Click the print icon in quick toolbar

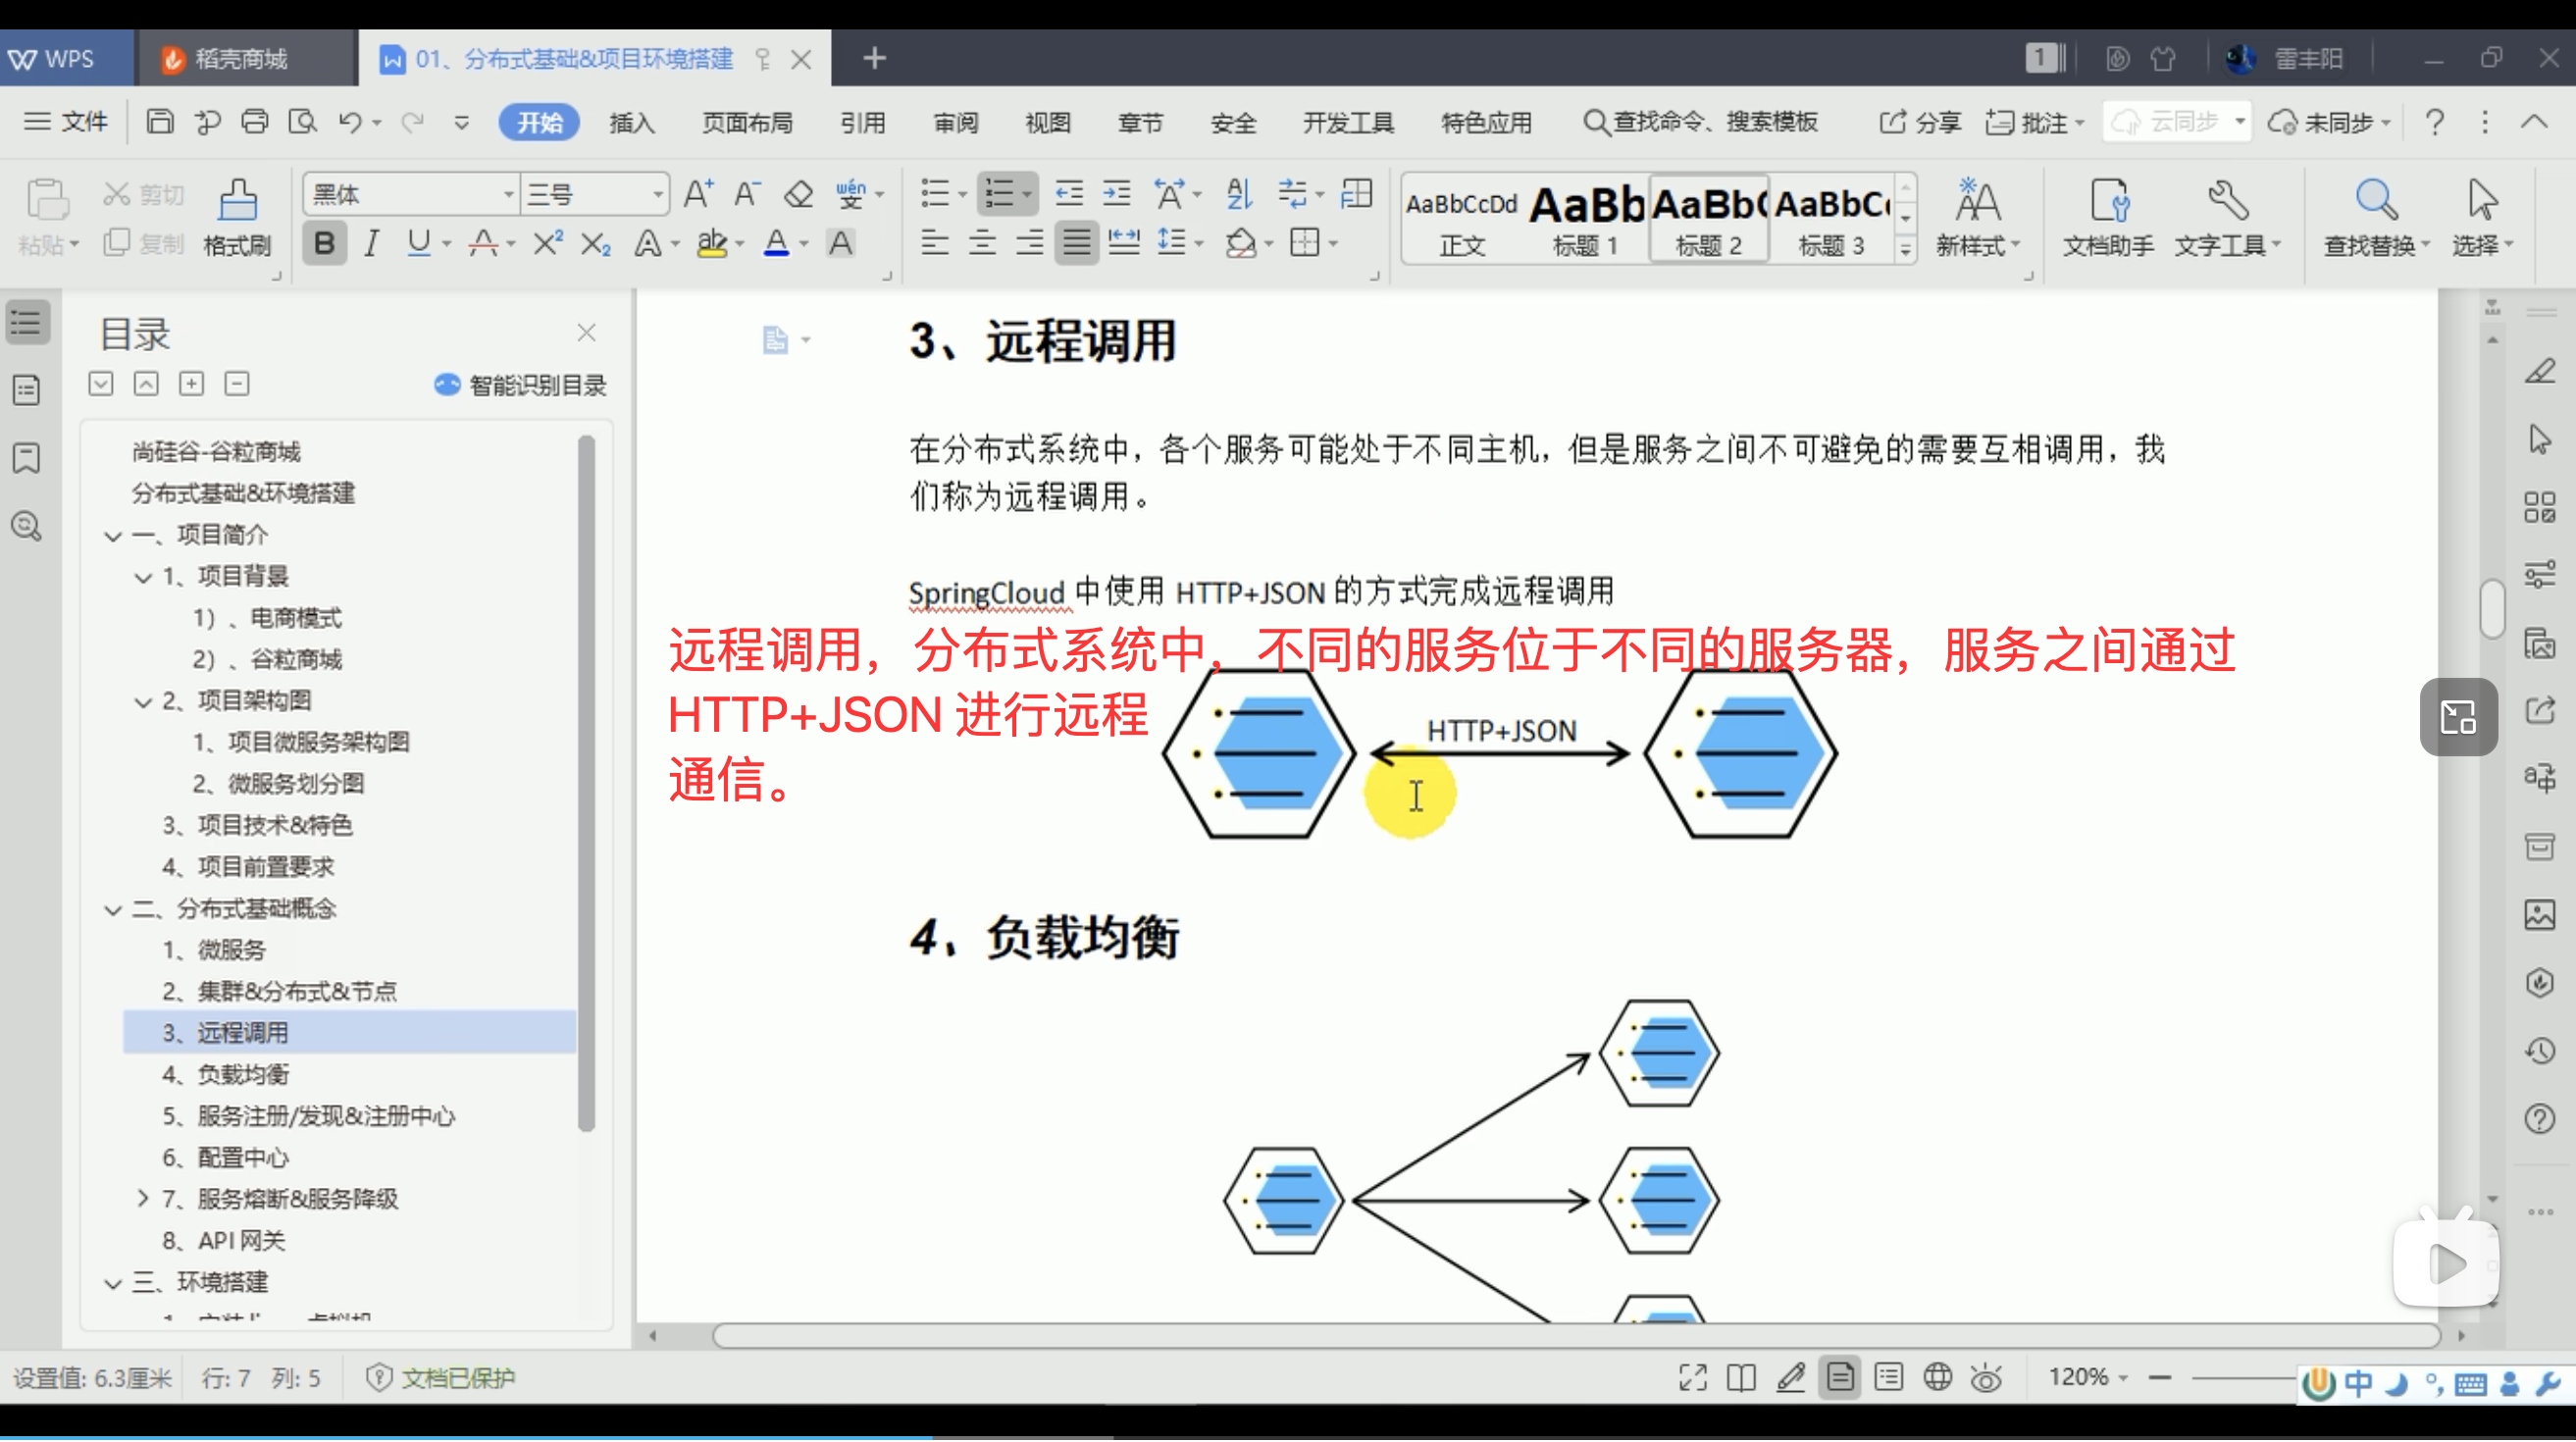click(x=255, y=122)
